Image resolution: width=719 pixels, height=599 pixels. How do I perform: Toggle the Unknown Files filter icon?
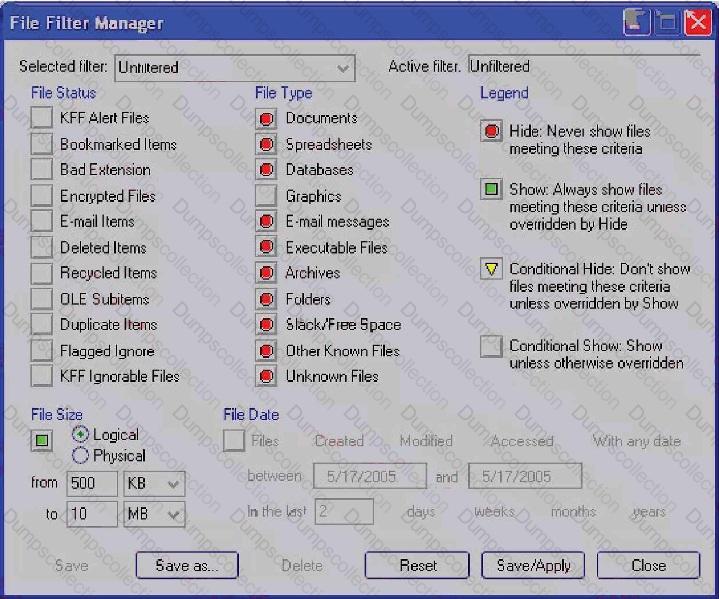(x=266, y=377)
